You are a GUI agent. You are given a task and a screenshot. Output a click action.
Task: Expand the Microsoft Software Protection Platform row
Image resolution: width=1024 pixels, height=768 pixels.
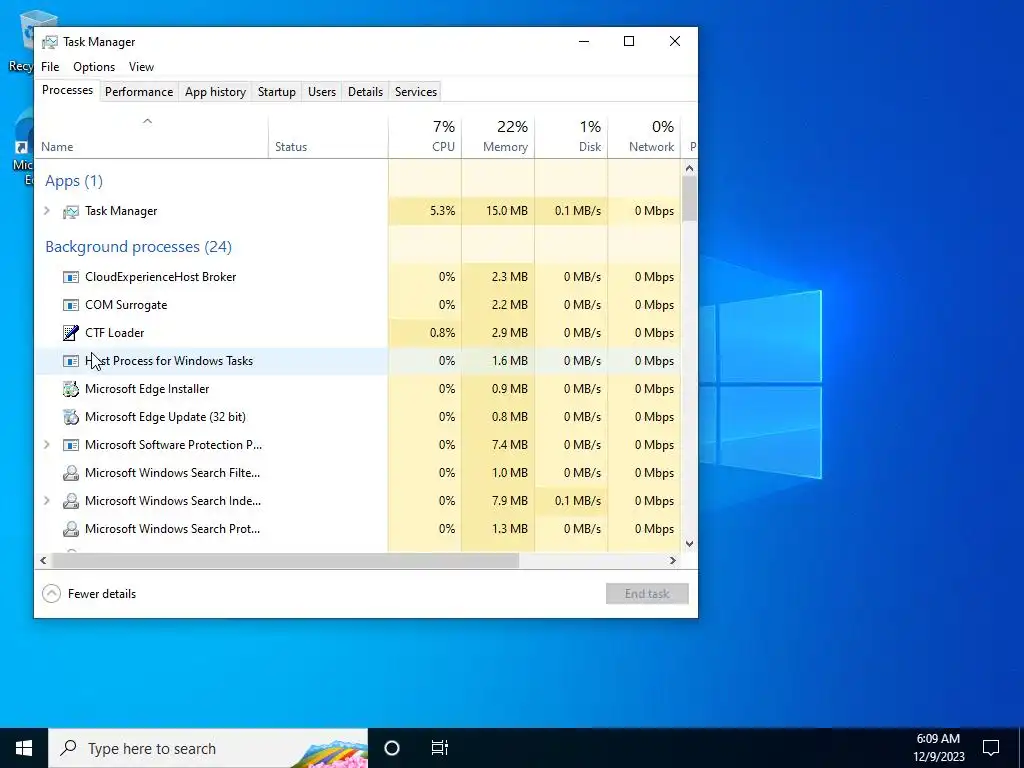pyautogui.click(x=47, y=445)
